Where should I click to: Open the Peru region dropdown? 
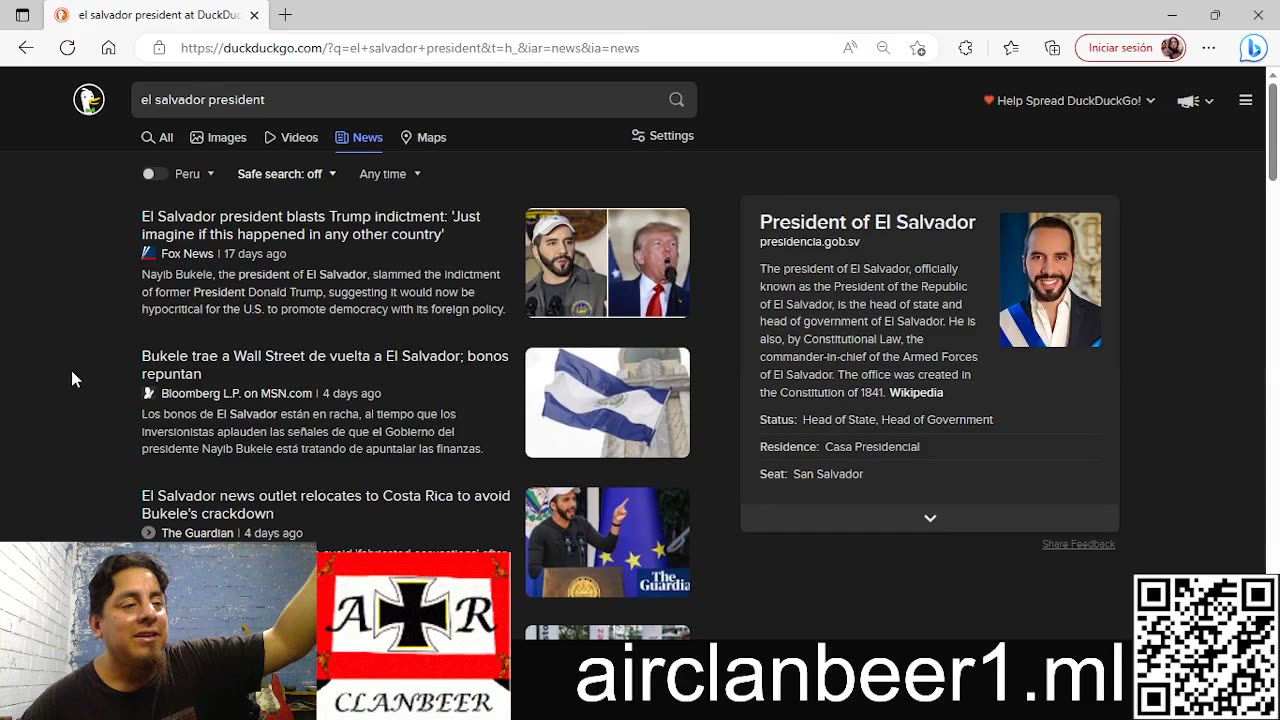point(196,174)
